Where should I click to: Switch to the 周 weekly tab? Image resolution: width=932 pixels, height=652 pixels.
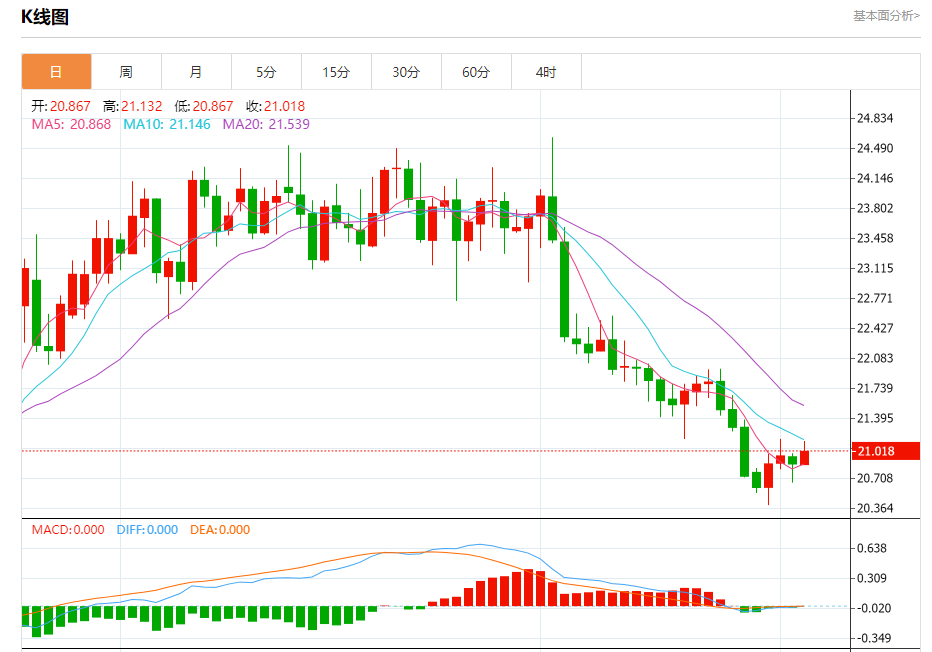click(x=126, y=72)
